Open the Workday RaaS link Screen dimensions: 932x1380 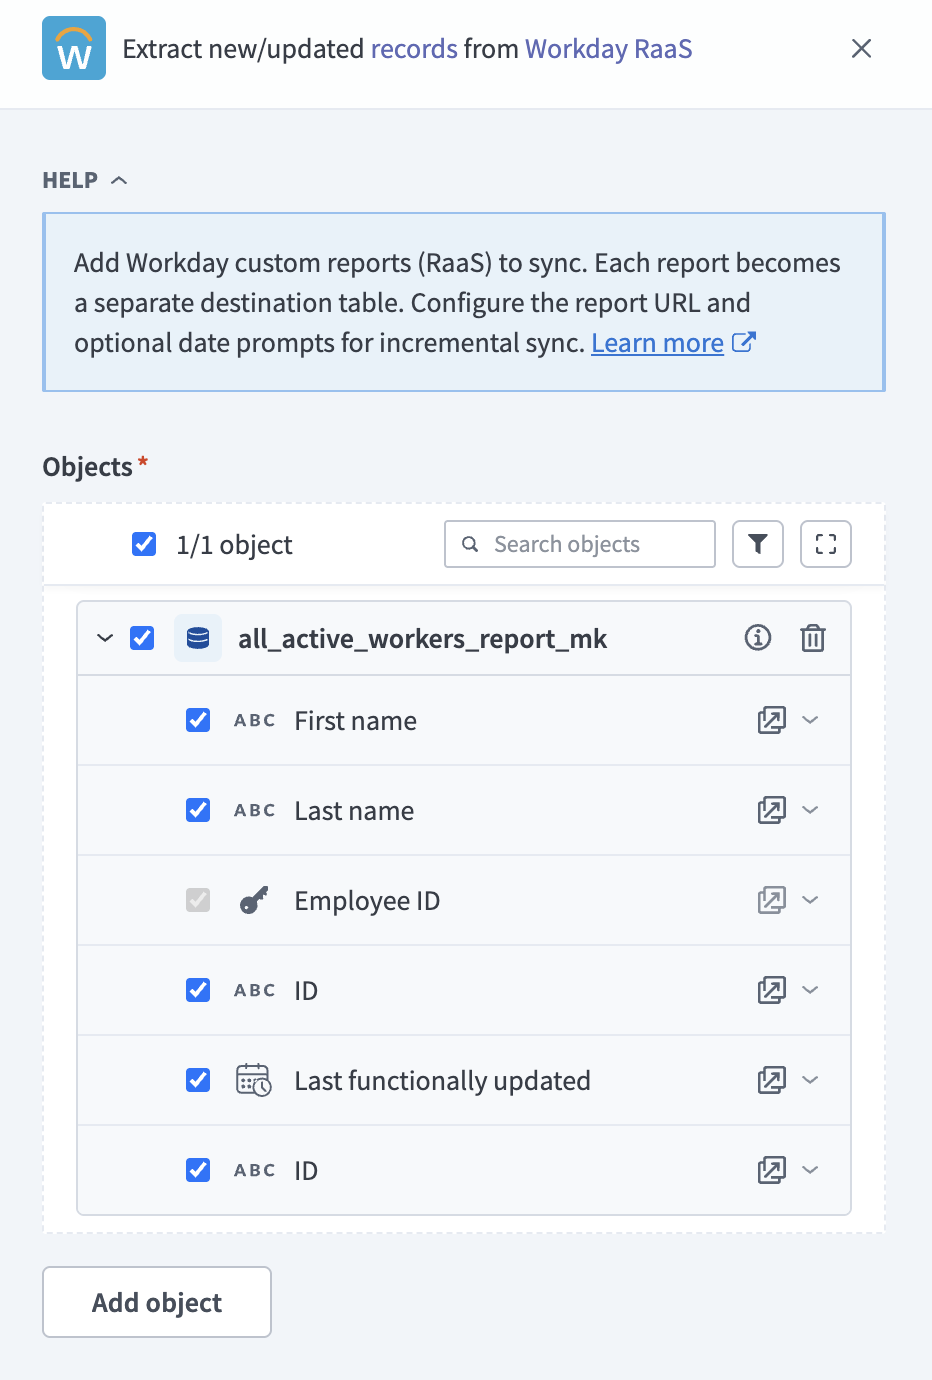(x=608, y=49)
